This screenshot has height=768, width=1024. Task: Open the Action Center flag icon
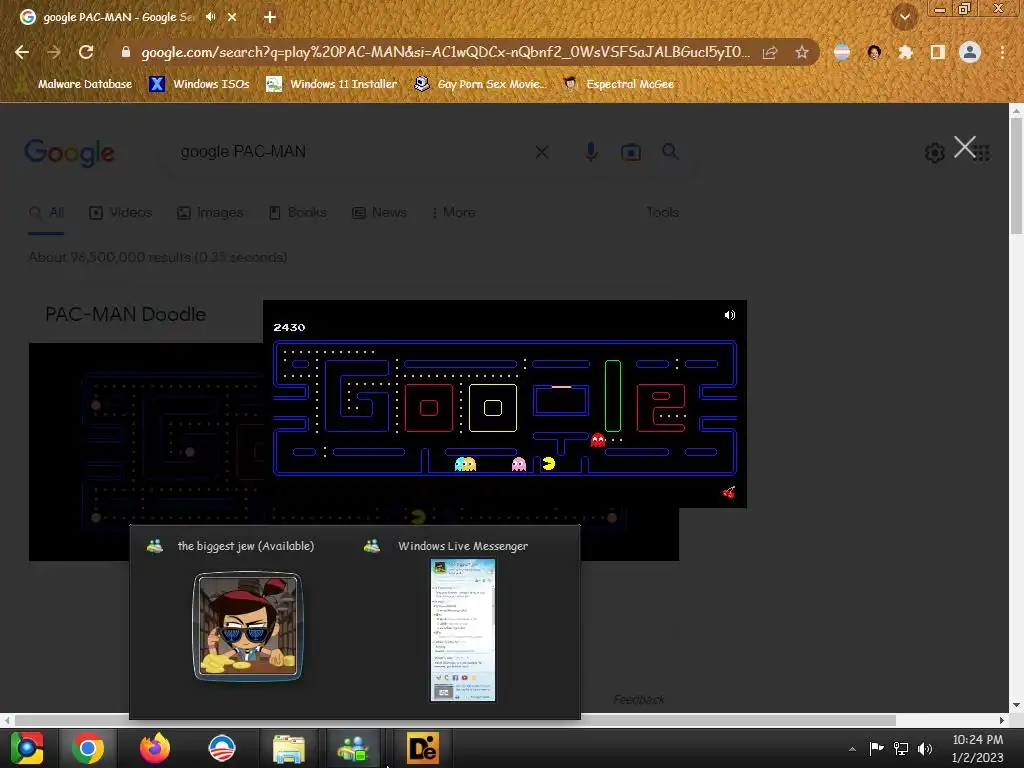click(876, 748)
